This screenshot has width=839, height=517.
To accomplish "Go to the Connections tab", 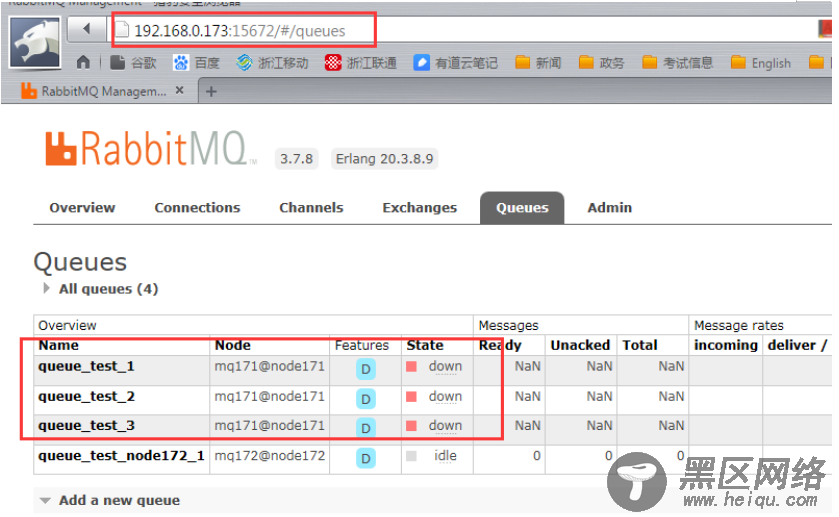I will 197,208.
